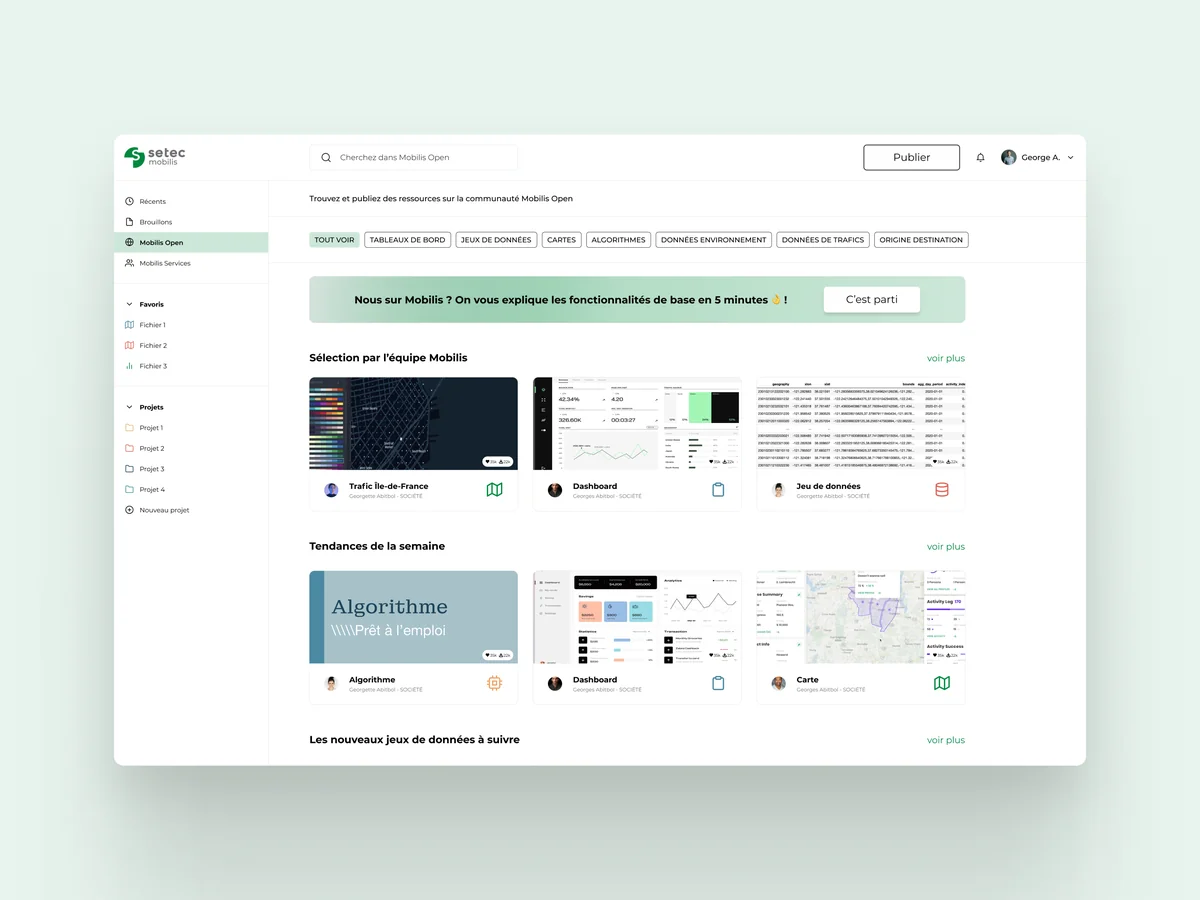Screen dimensions: 1200x900
Task: Click the author avatar on the Carte card
Action: [x=779, y=683]
